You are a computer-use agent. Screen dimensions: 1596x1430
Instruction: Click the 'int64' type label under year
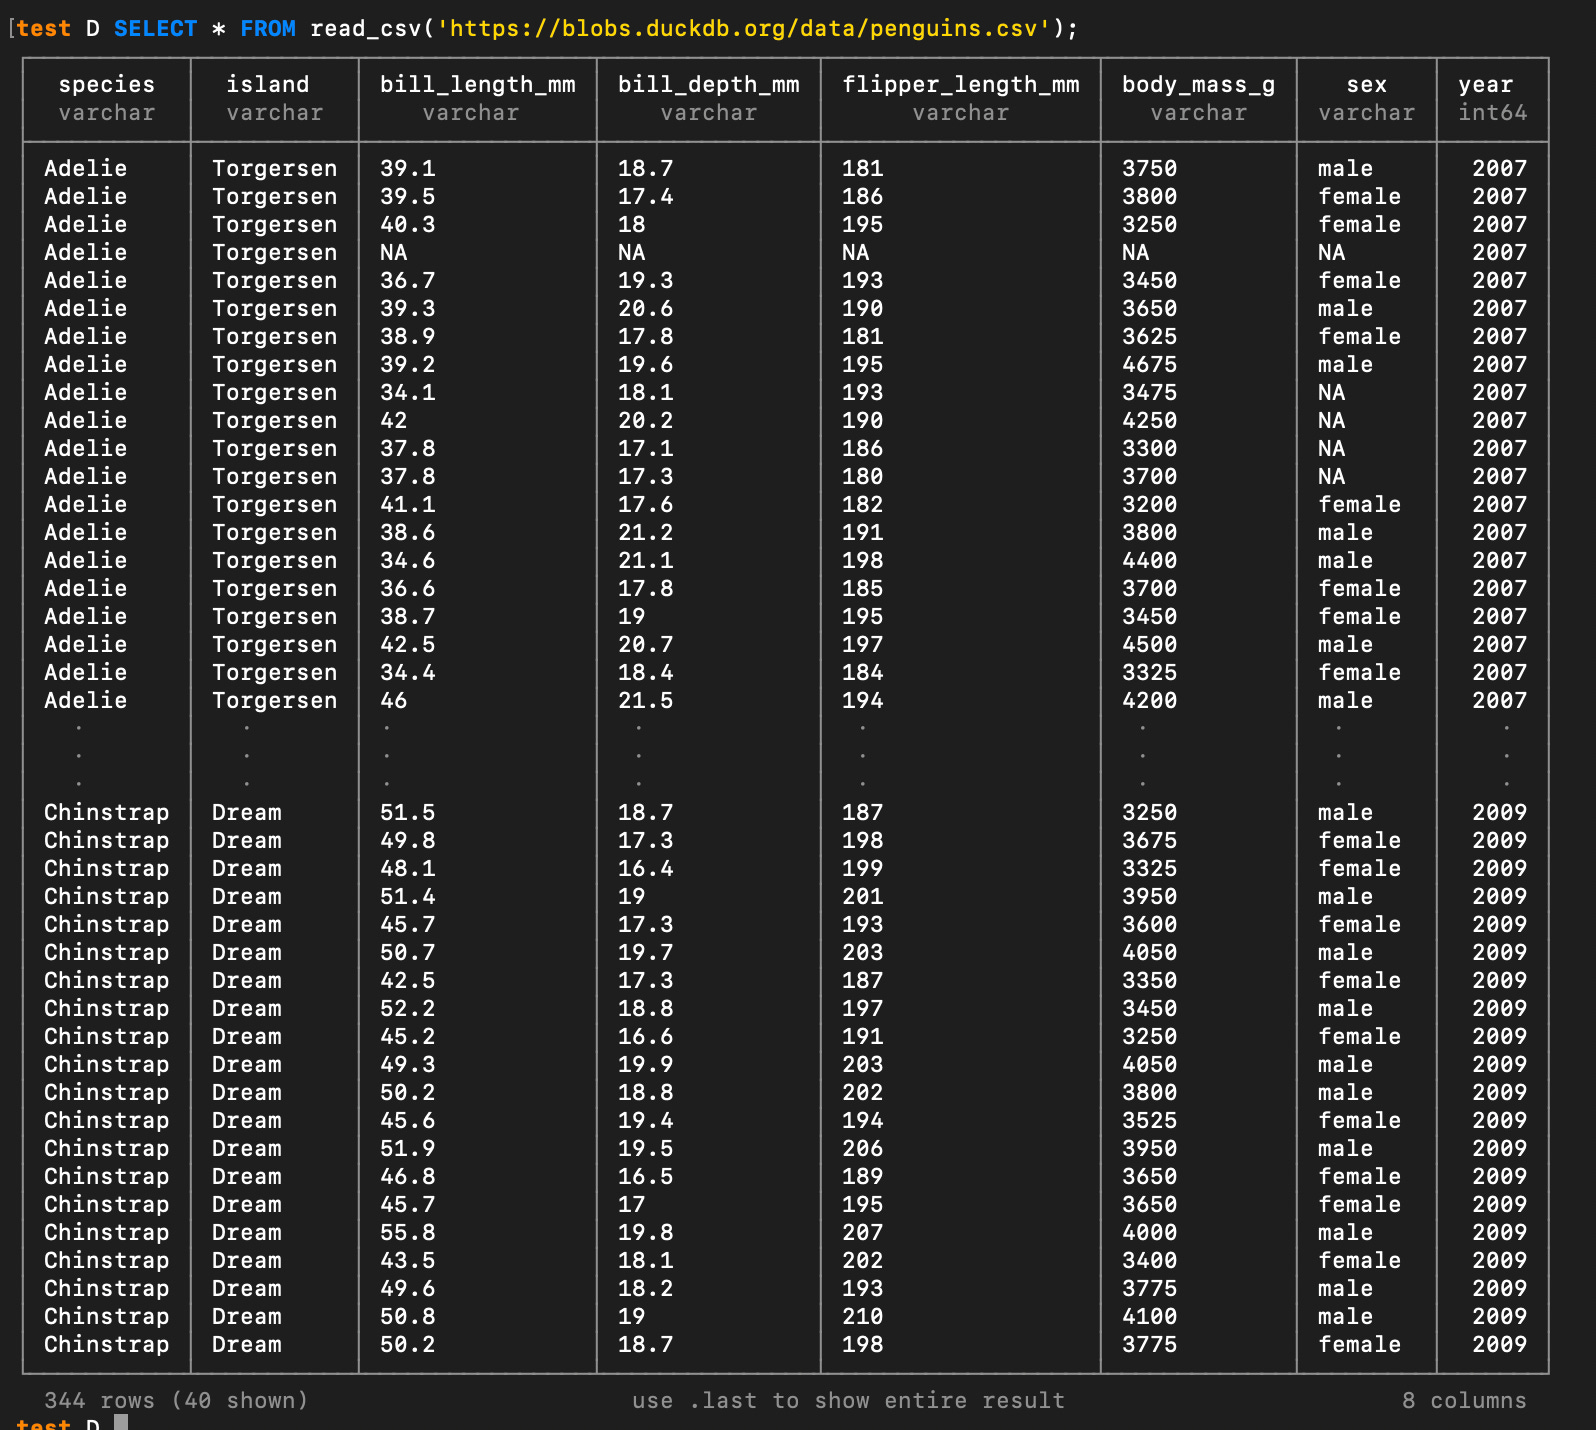[1493, 112]
